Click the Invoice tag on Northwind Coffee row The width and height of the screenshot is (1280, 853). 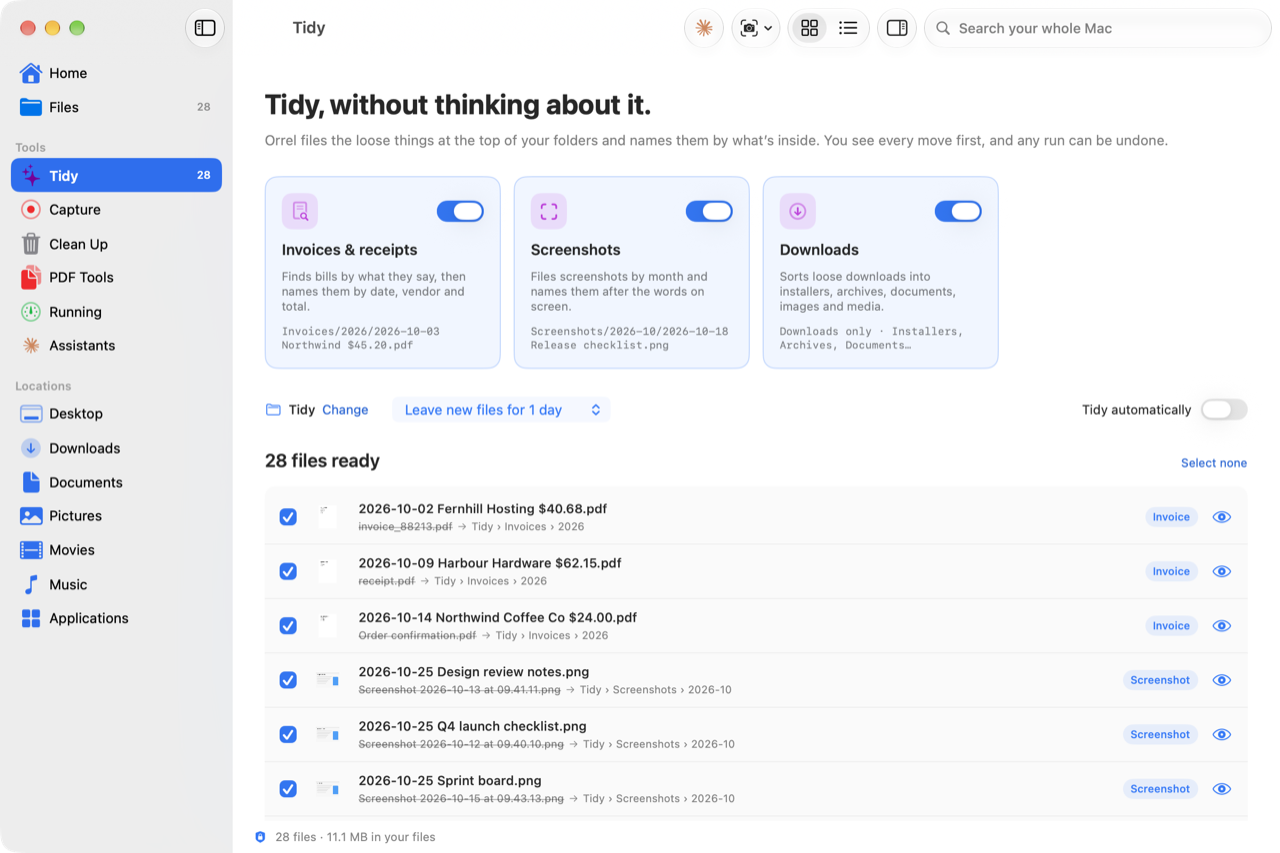coord(1171,626)
